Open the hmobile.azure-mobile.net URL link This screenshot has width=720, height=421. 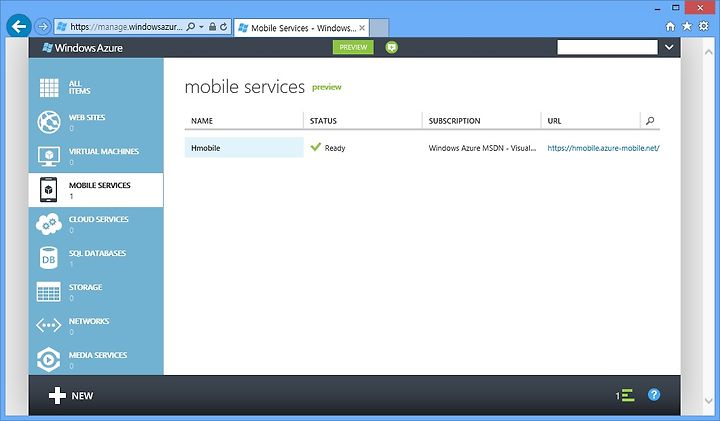click(603, 148)
